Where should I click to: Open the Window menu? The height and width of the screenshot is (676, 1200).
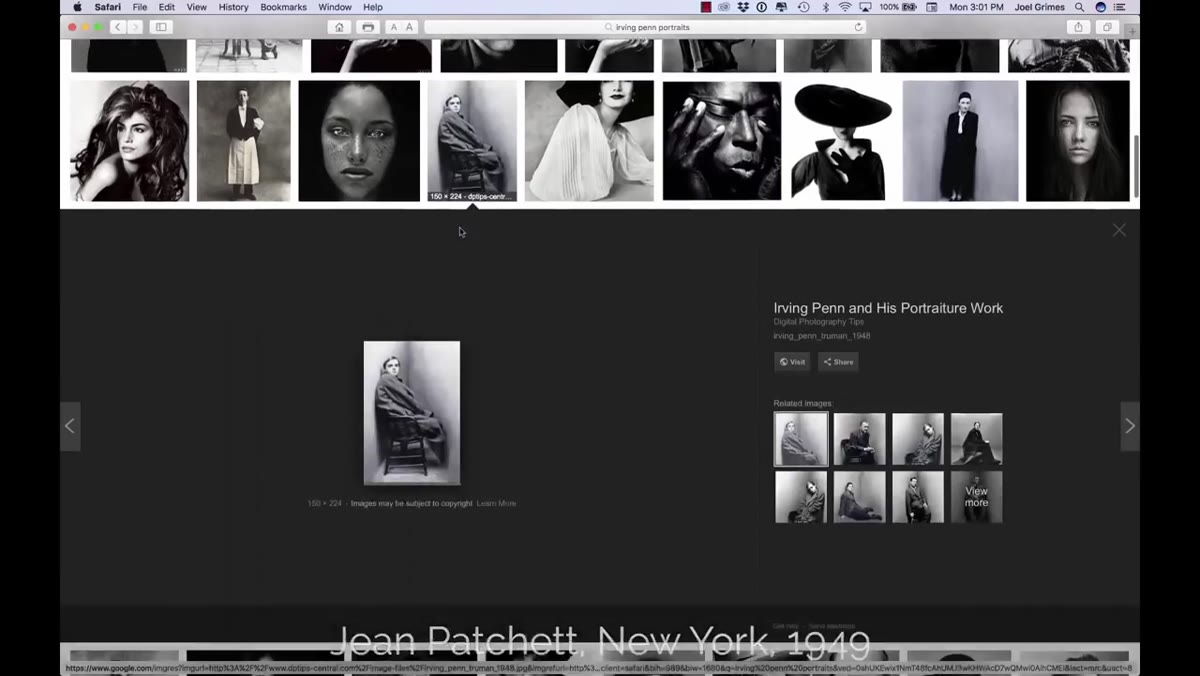335,7
